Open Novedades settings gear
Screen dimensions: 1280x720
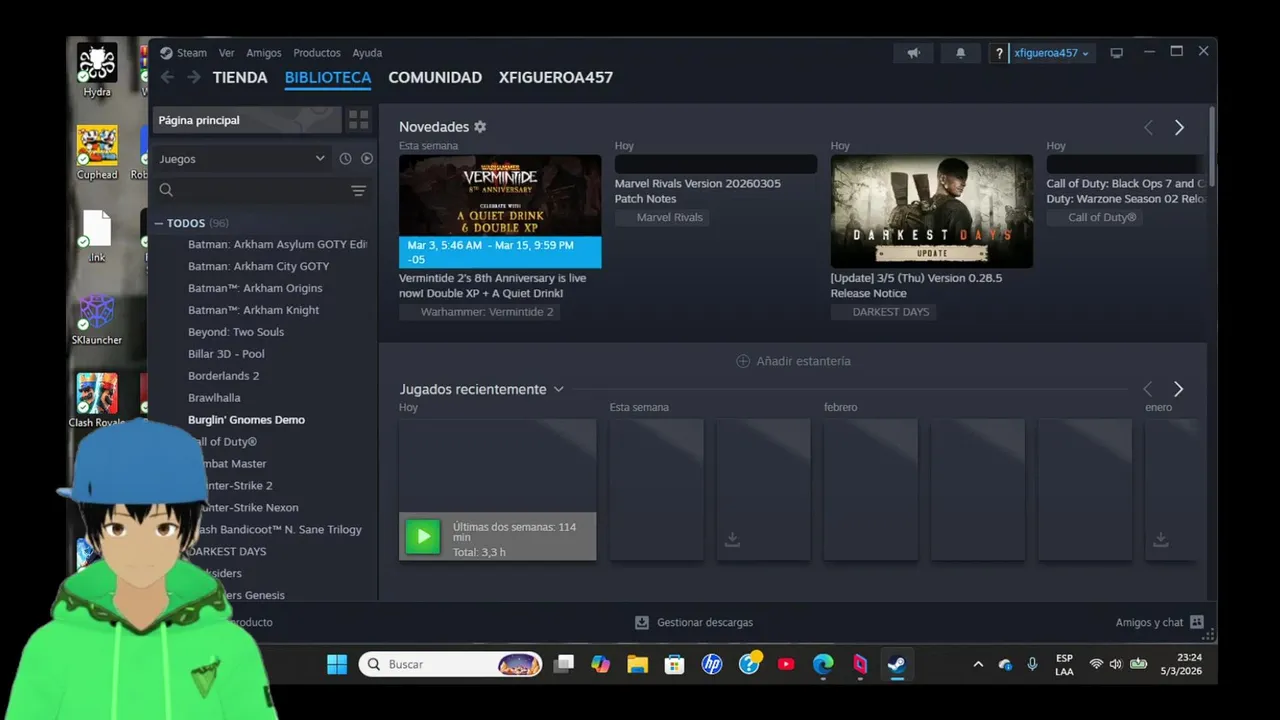pos(480,127)
